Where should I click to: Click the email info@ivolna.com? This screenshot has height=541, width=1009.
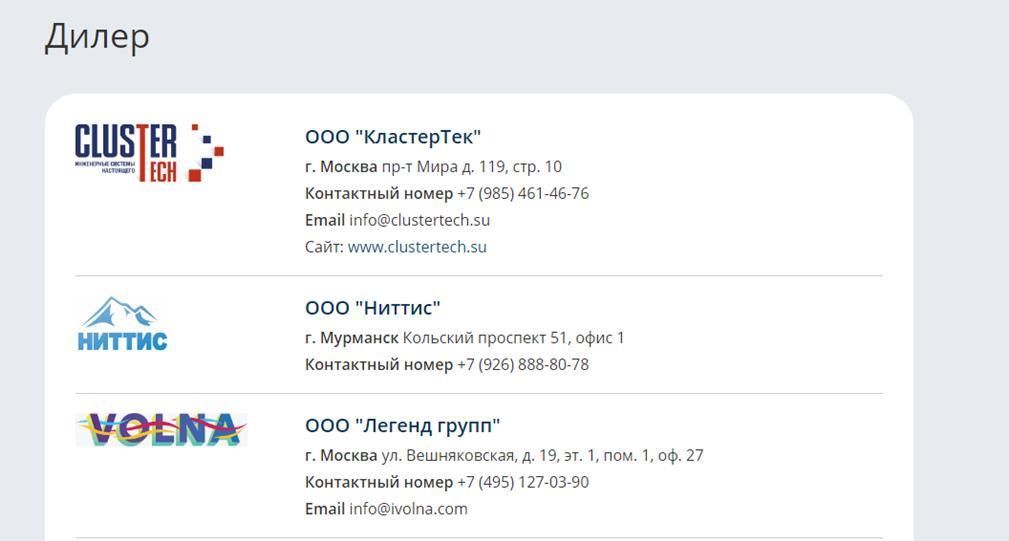[x=408, y=509]
